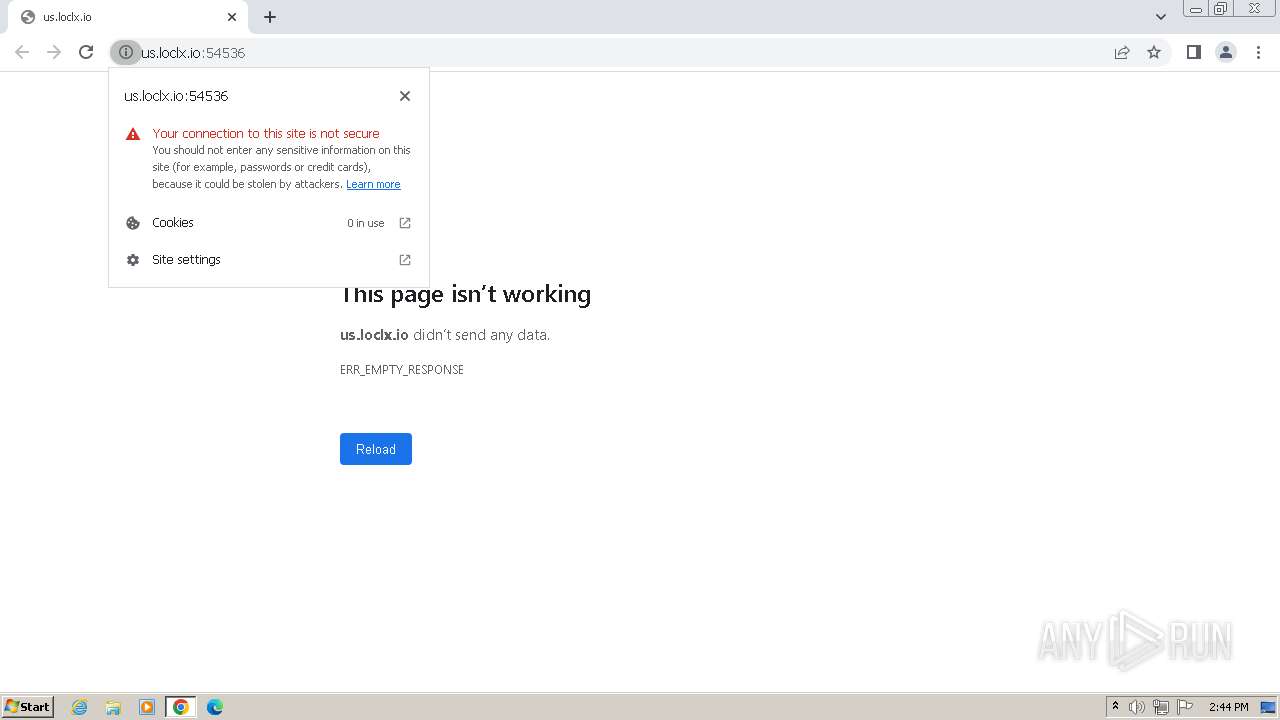Screen dimensions: 1280x720
Task: Open File Explorer from taskbar
Action: point(113,707)
